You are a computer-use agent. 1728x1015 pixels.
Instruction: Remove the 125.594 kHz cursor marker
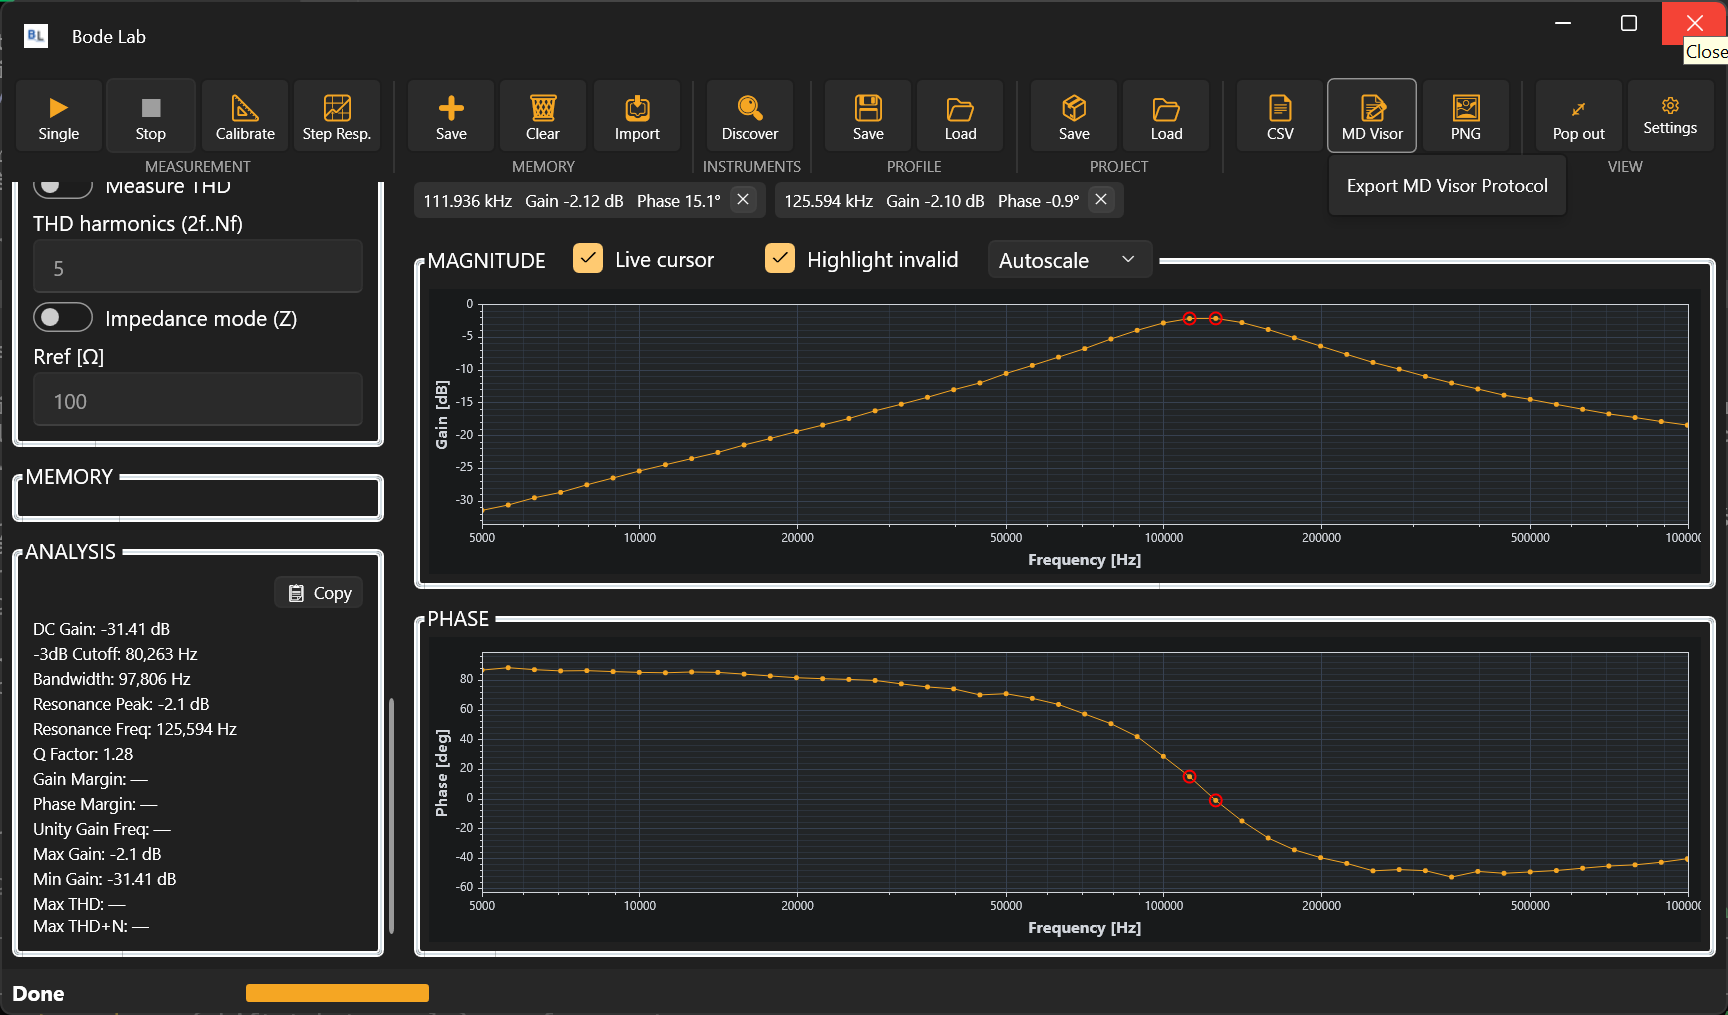point(1101,200)
